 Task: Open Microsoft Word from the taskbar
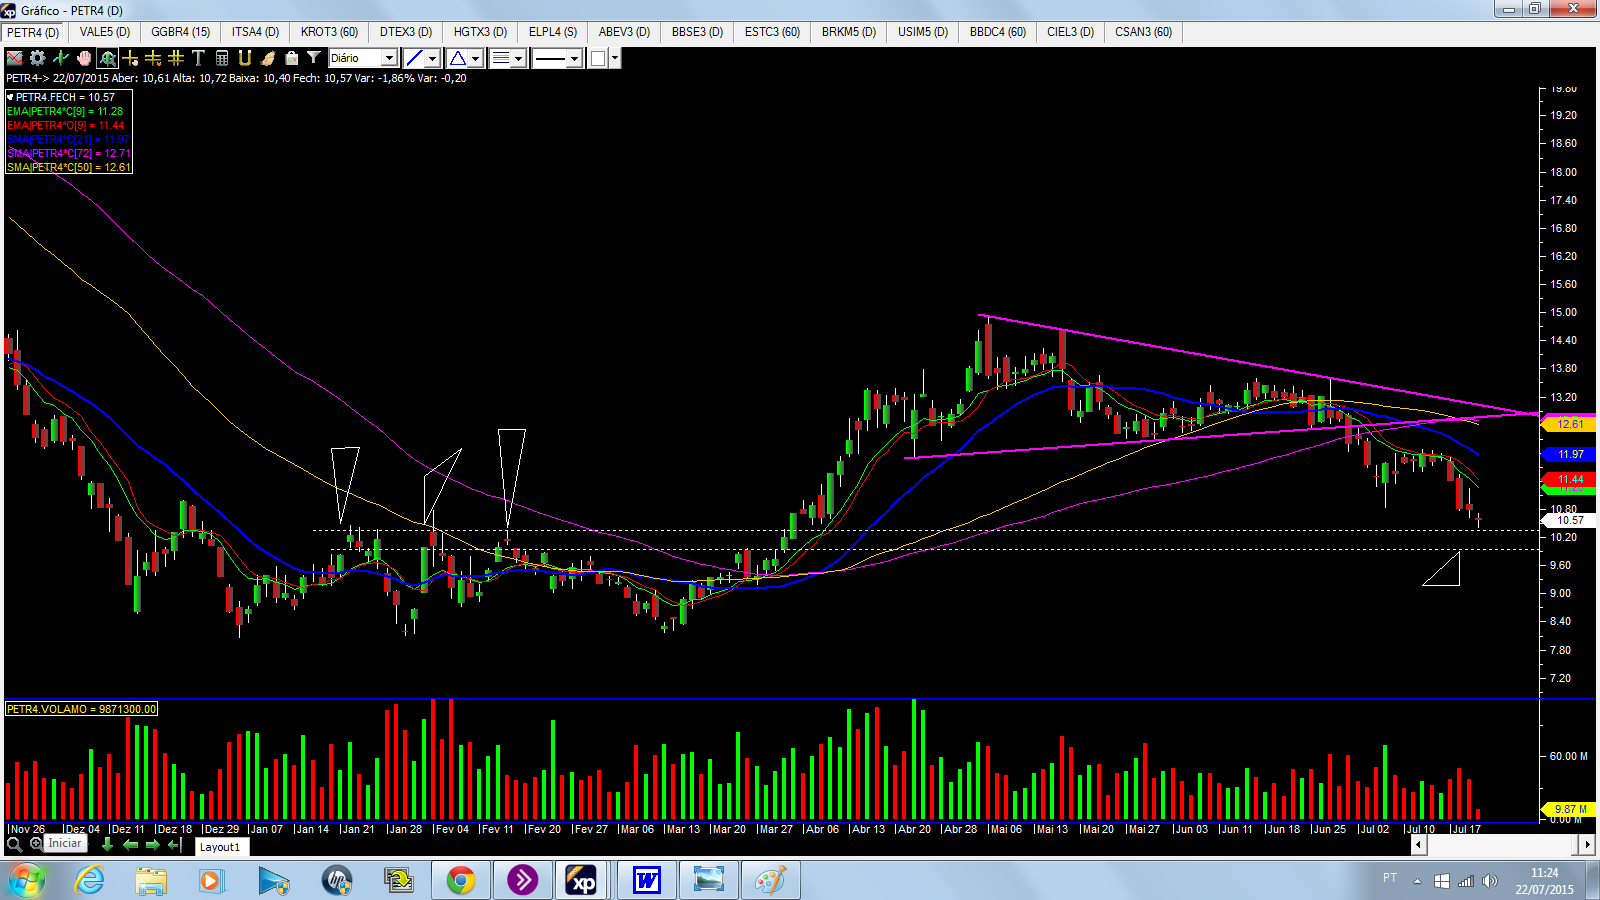pos(647,880)
